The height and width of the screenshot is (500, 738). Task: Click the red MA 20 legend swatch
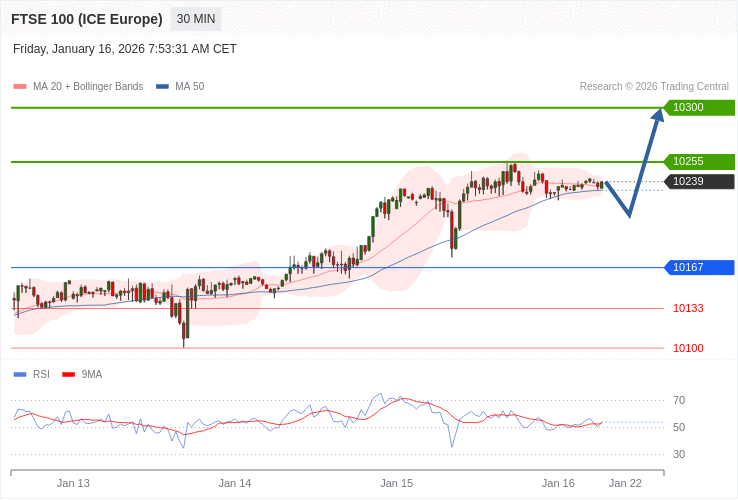(20, 87)
